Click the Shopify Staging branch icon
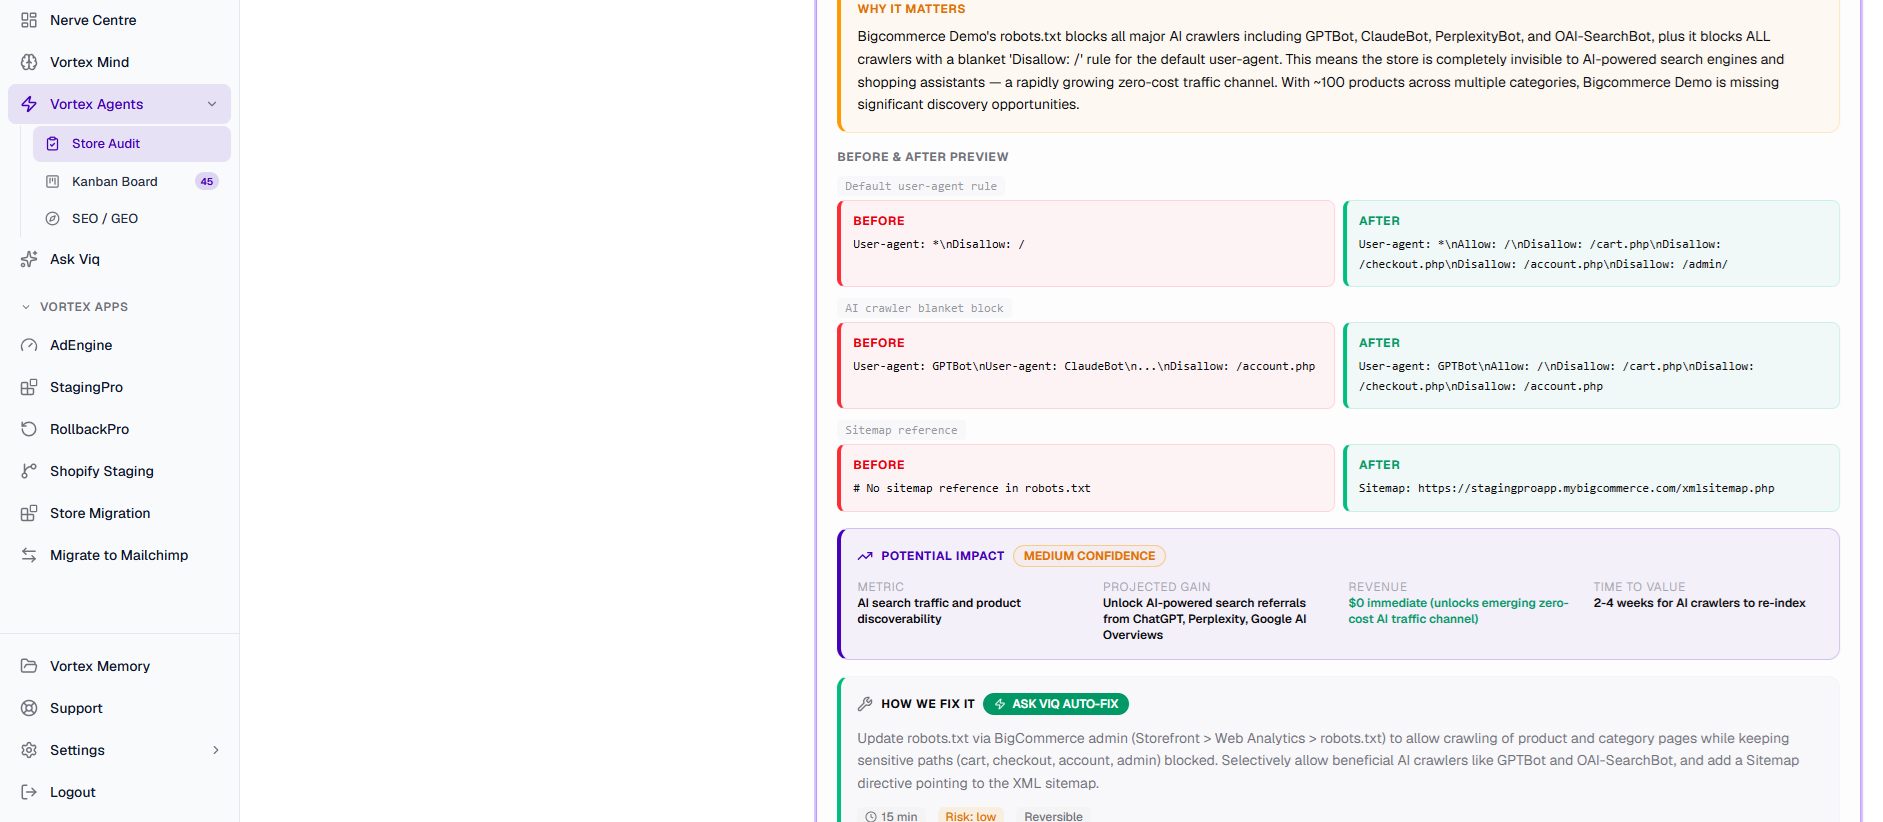1883x822 pixels. pos(29,471)
